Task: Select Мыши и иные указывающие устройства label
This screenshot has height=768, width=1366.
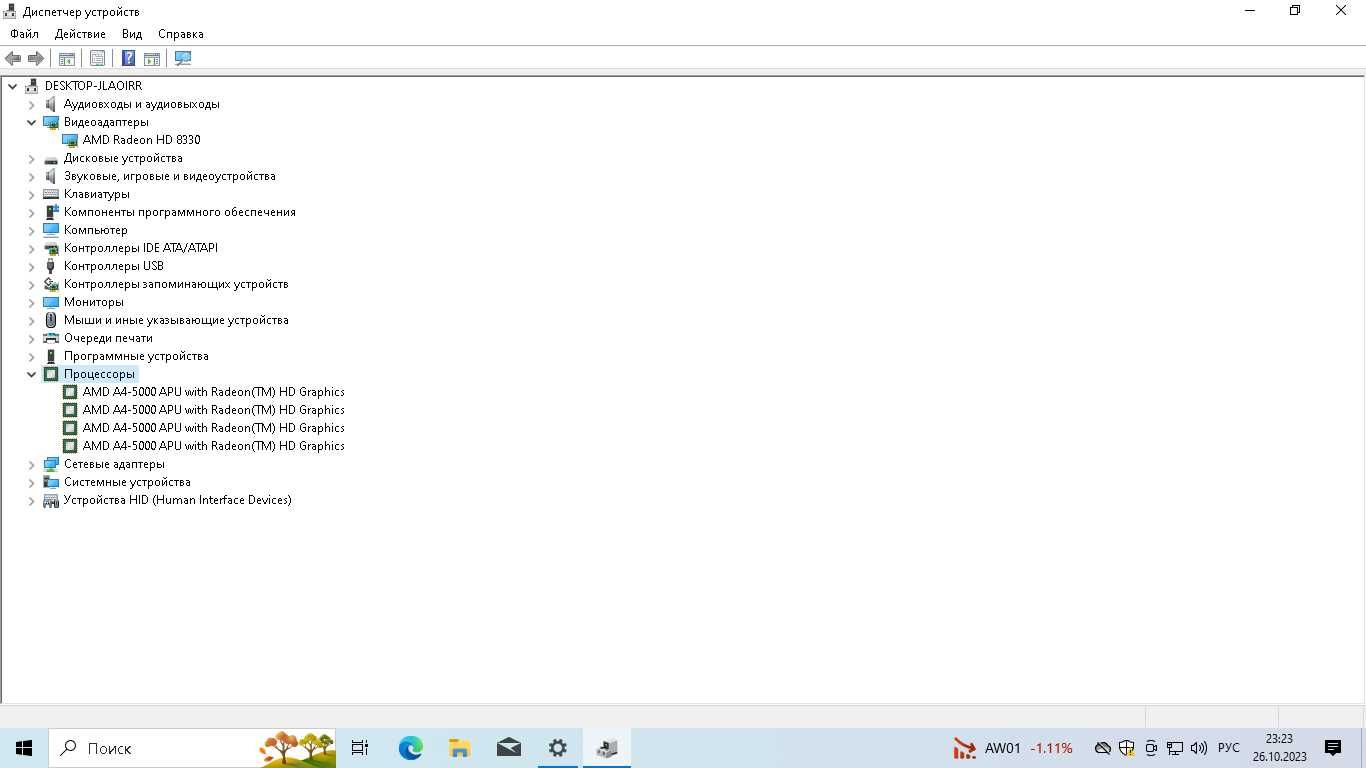Action: (x=176, y=320)
